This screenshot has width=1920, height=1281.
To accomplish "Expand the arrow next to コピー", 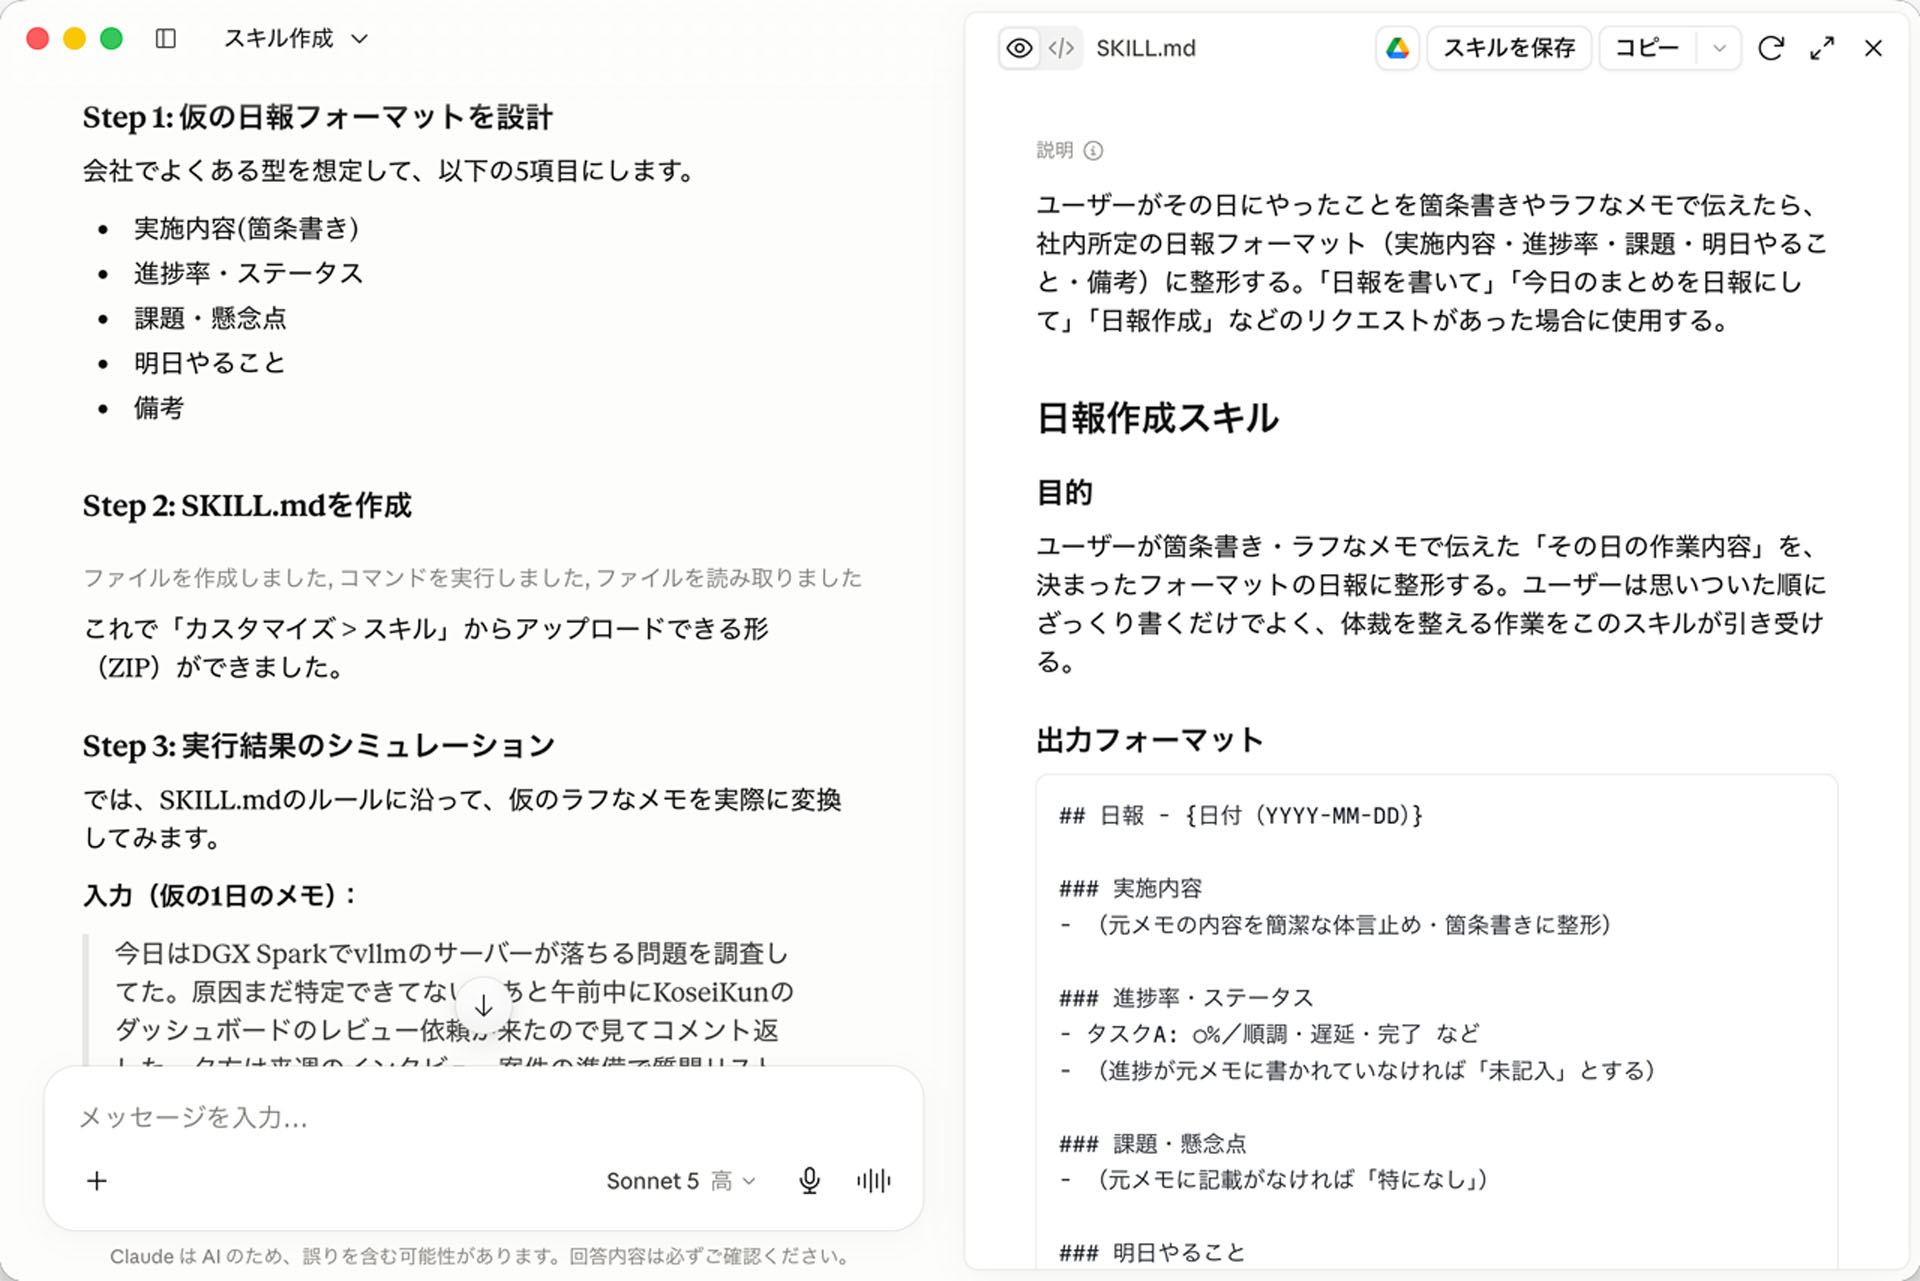I will click(1719, 48).
